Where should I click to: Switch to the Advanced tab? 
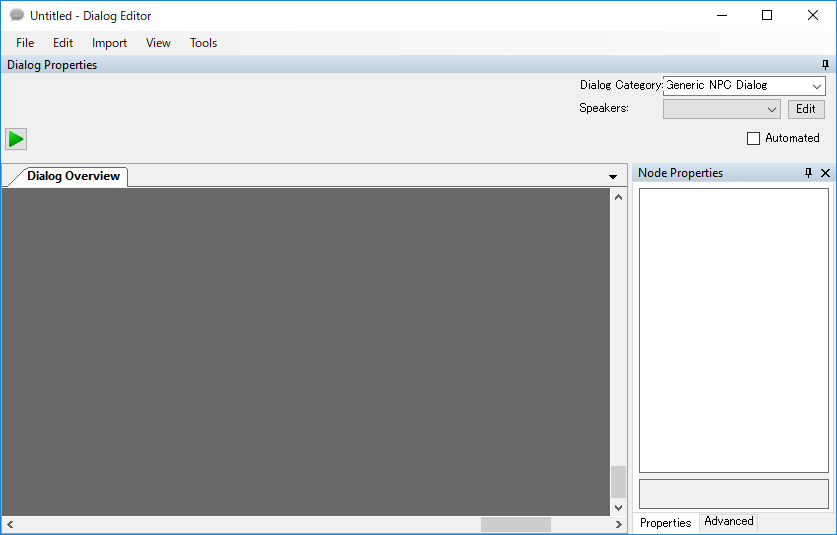(728, 521)
